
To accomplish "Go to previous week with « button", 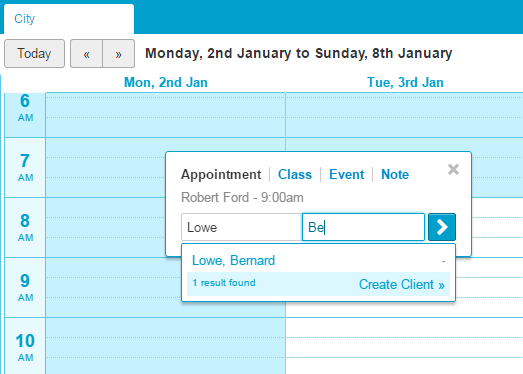I will 86,54.
